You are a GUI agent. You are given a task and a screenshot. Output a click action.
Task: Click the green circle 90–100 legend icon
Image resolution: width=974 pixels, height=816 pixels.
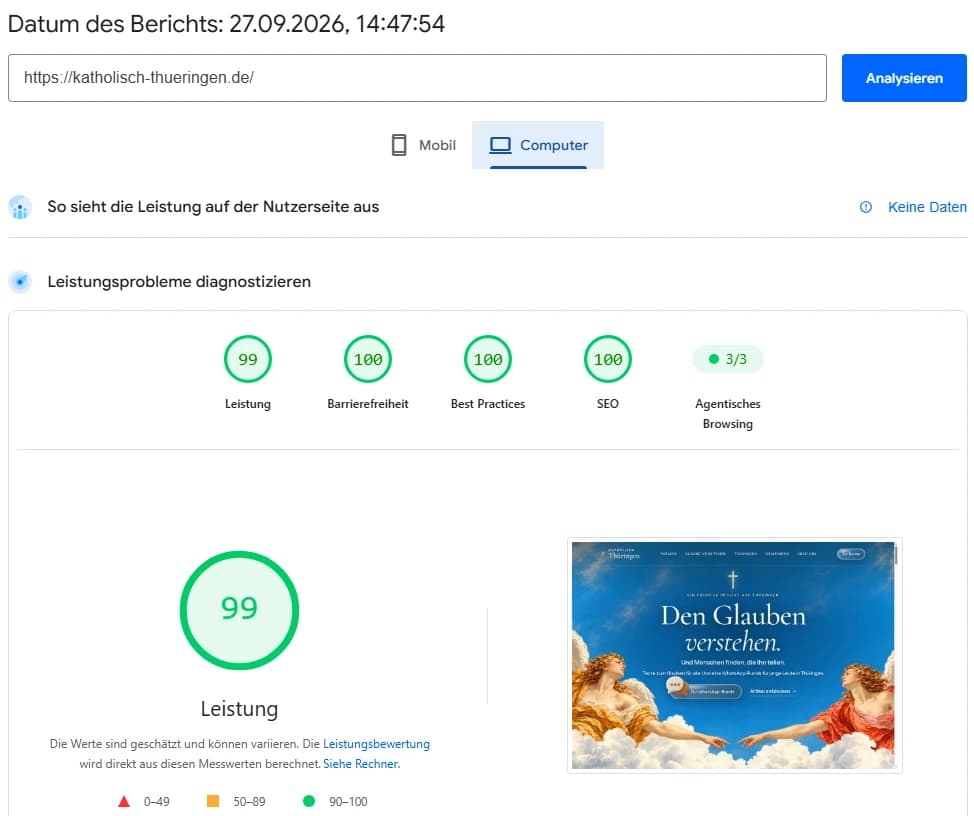click(309, 801)
